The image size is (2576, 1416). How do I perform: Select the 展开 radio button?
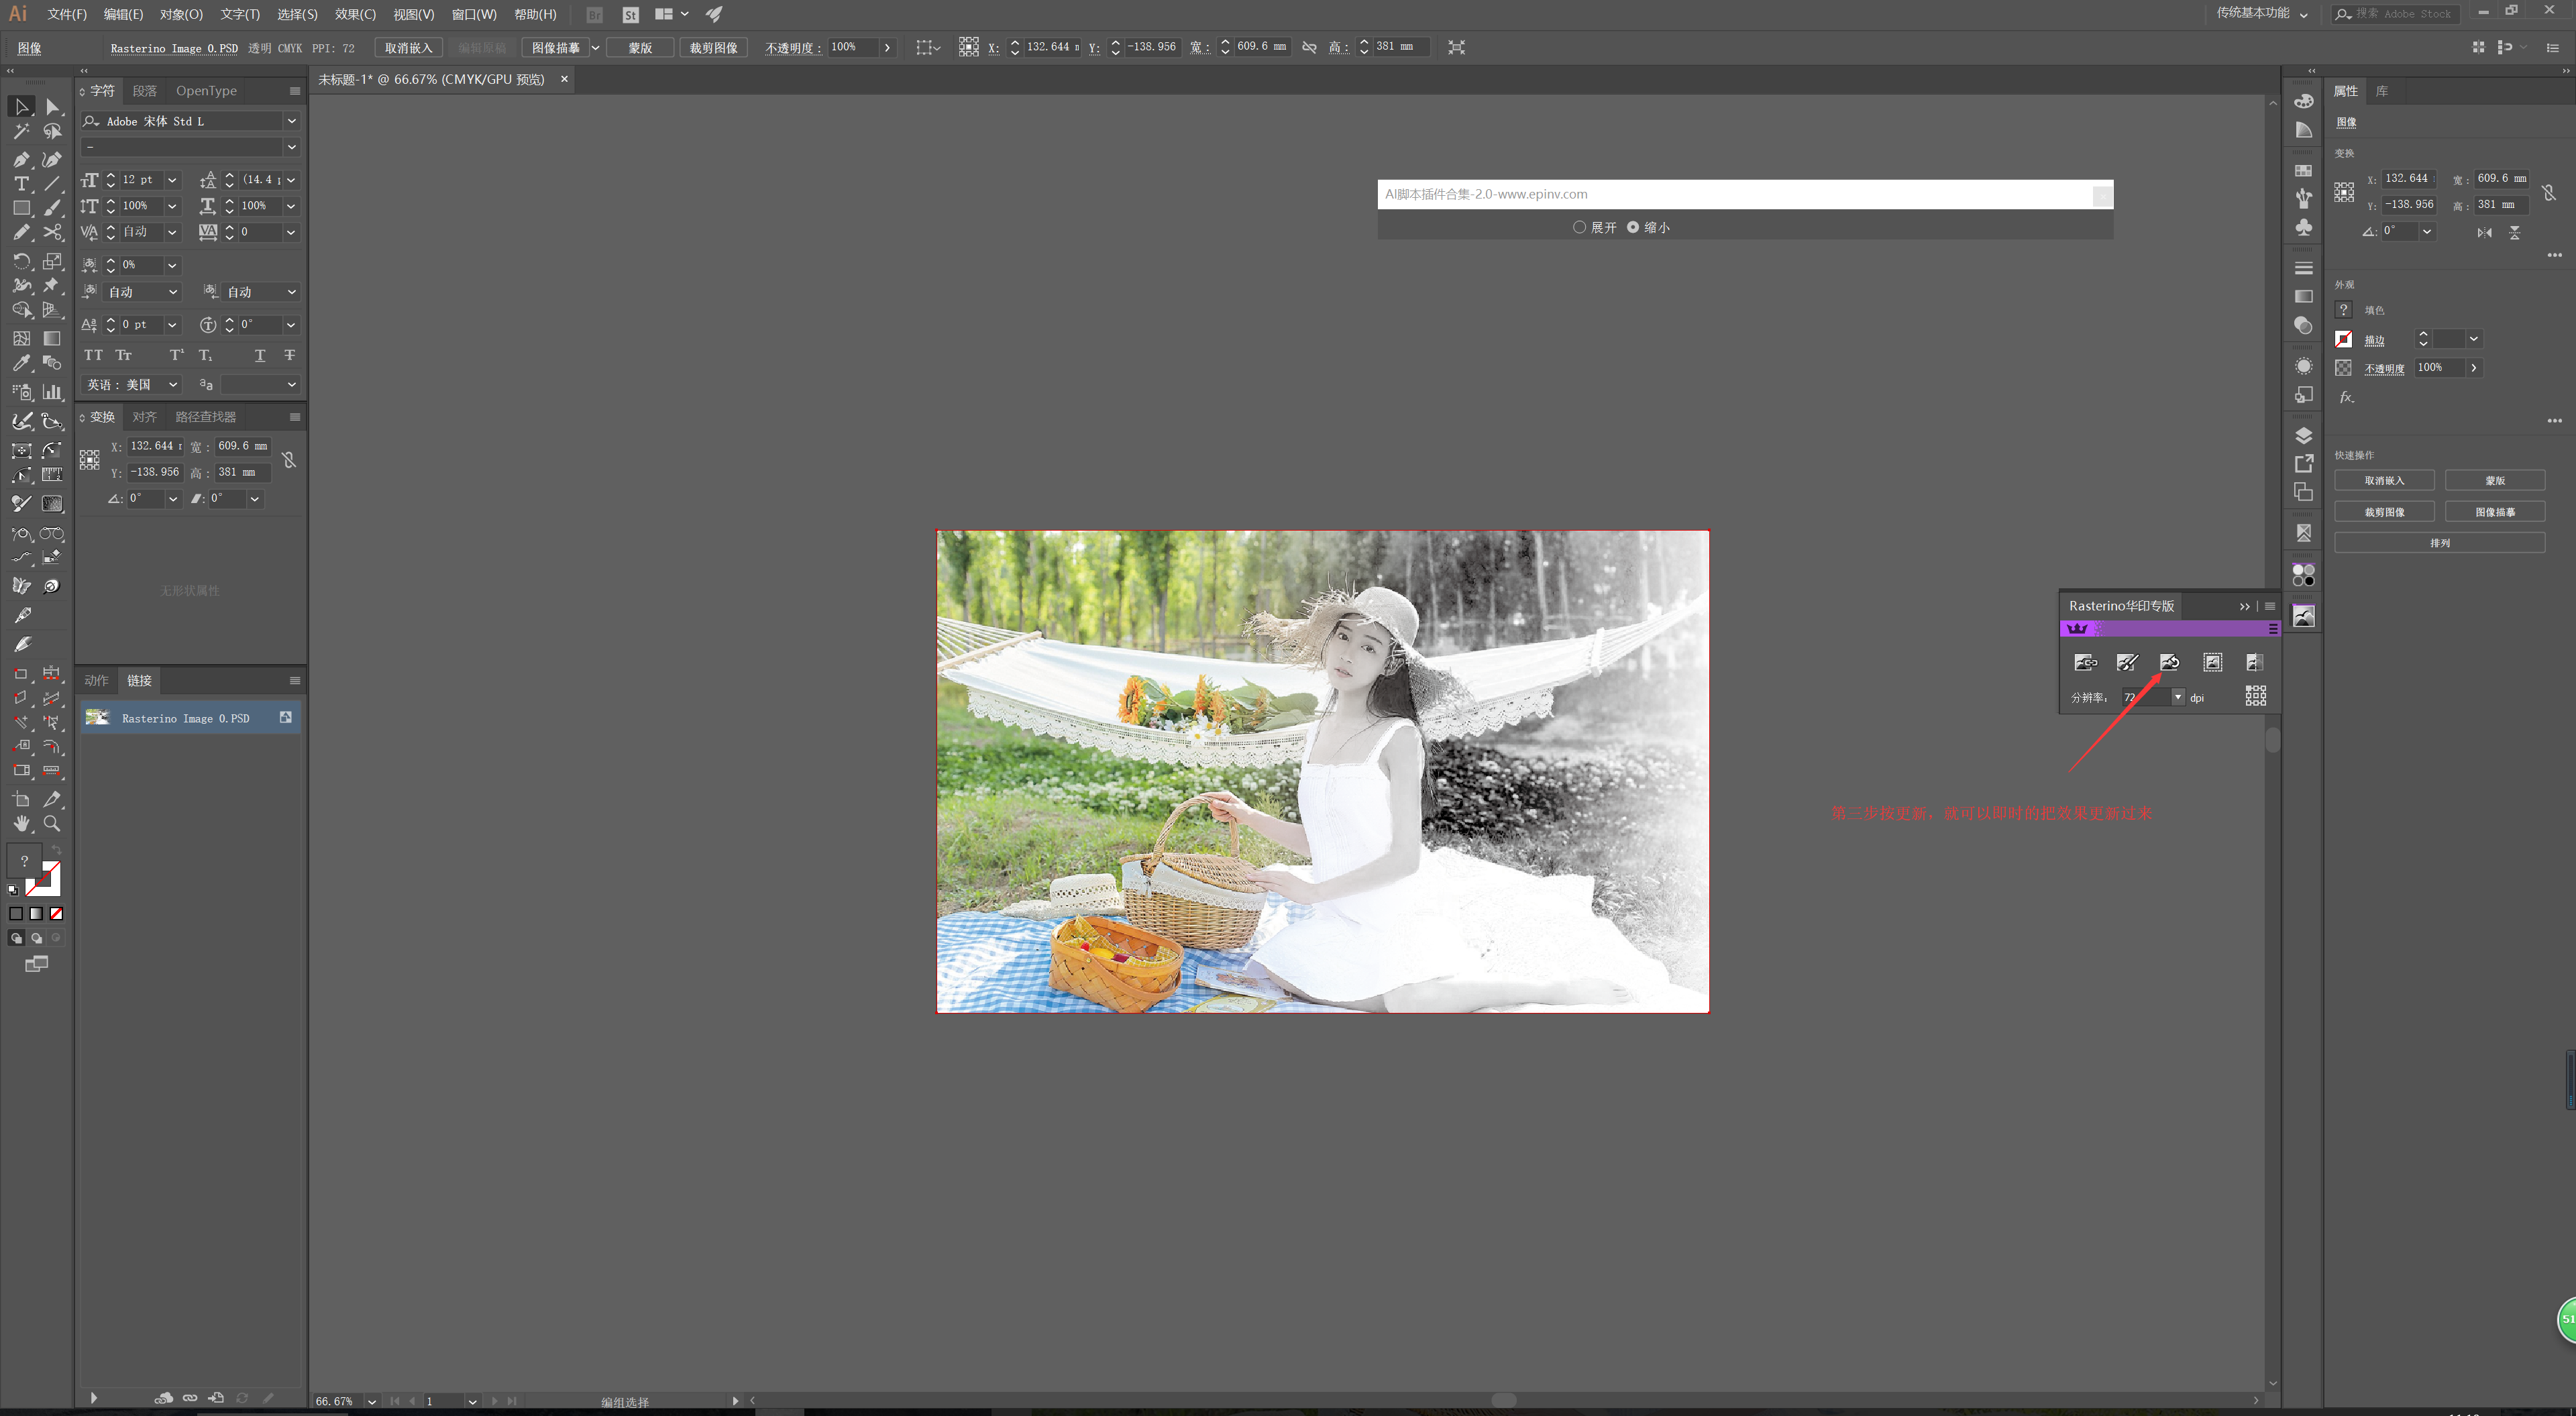point(1579,227)
